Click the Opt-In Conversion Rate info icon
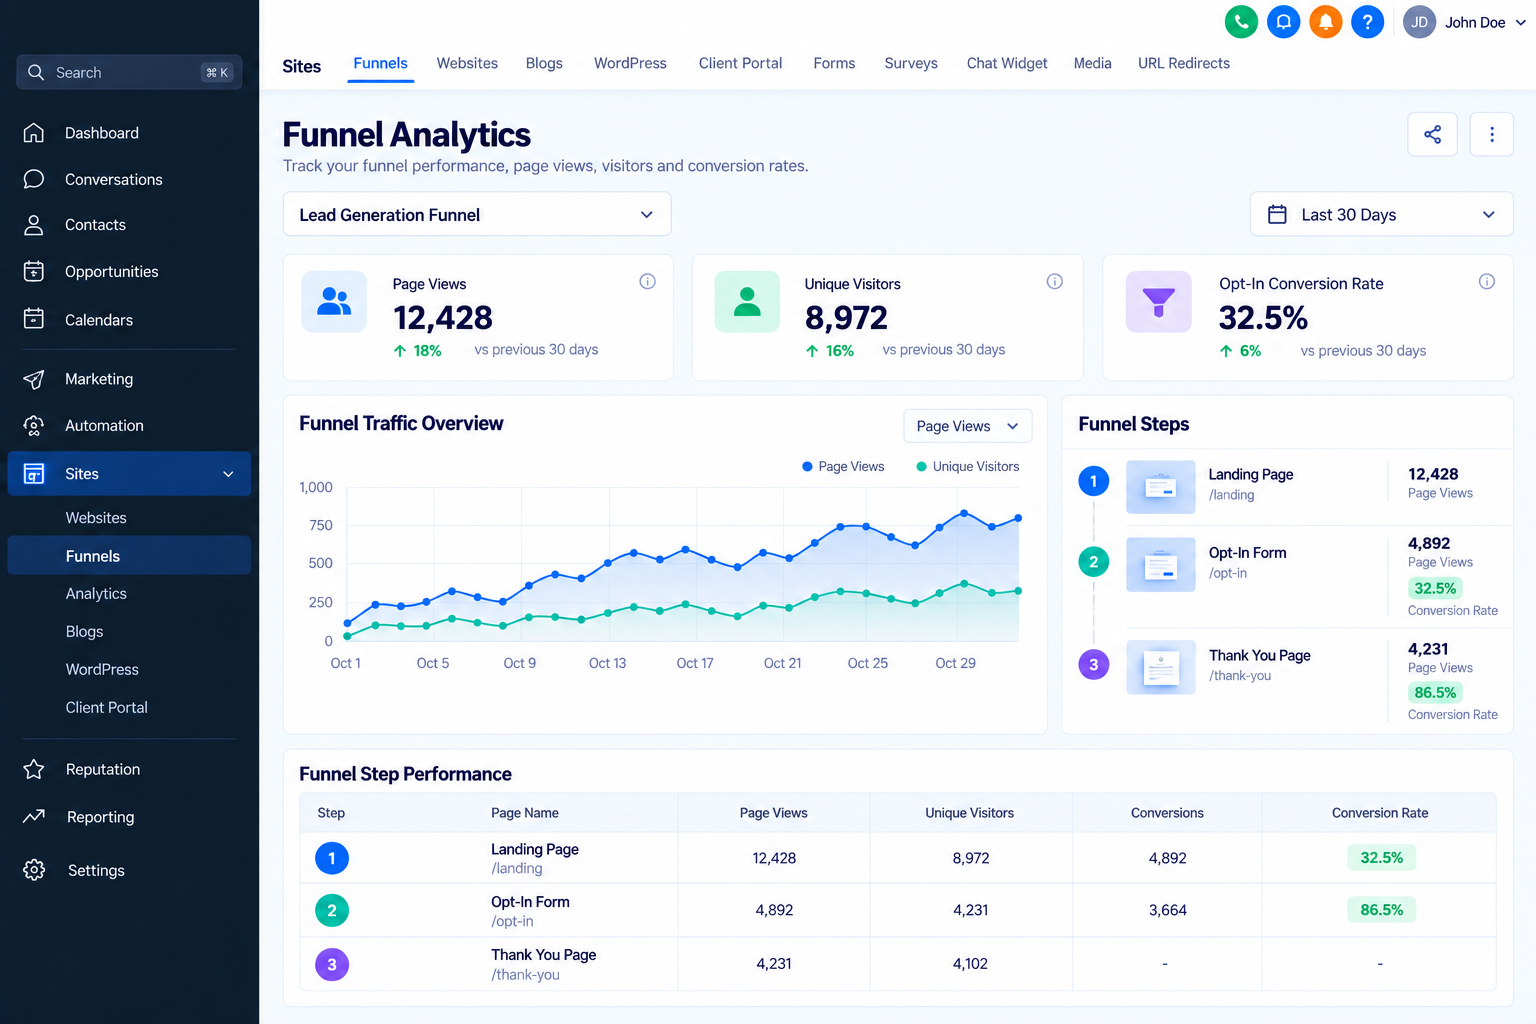The image size is (1536, 1024). coord(1487,281)
